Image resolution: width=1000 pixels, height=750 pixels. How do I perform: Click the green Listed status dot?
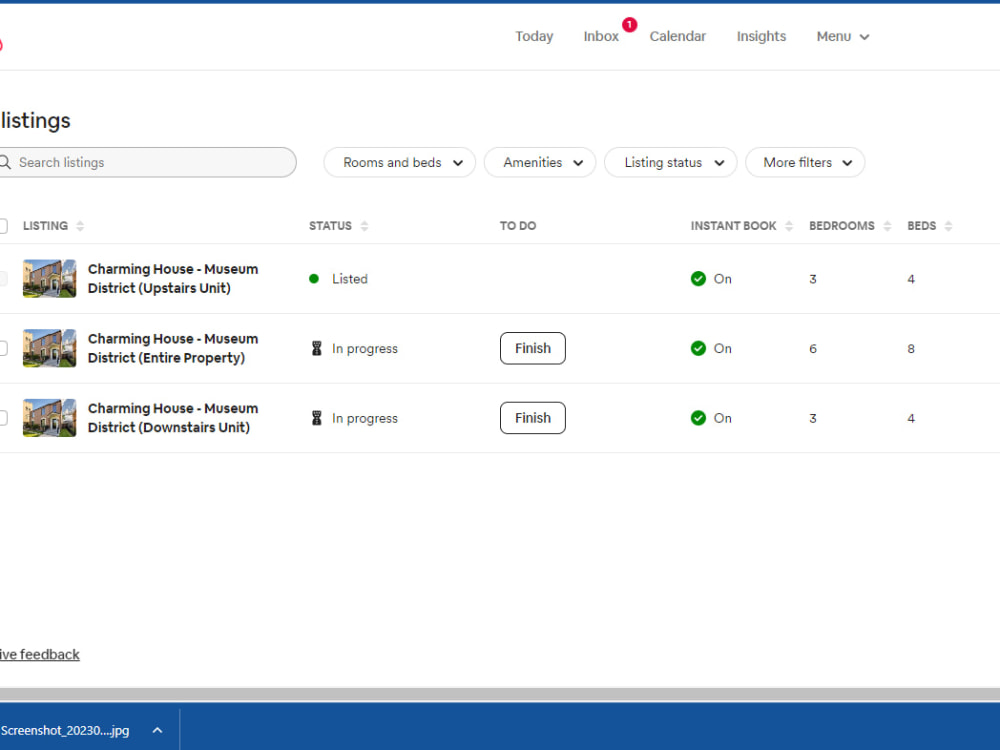point(314,279)
